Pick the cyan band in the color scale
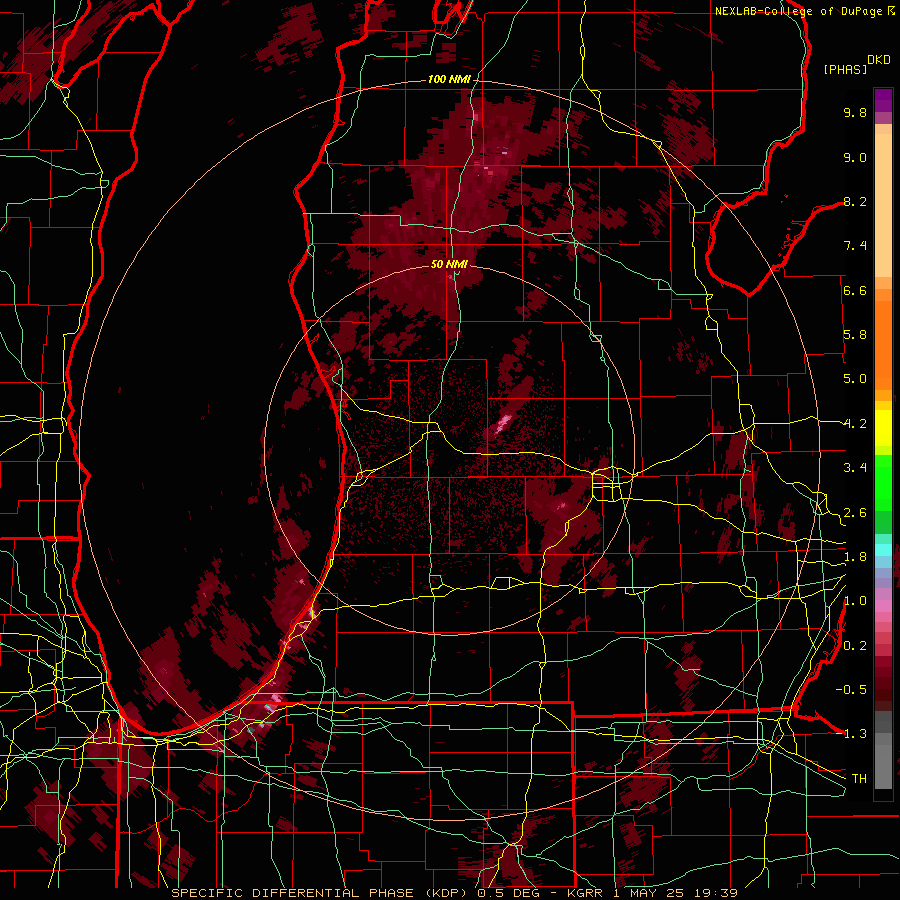This screenshot has height=900, width=900. click(x=883, y=549)
